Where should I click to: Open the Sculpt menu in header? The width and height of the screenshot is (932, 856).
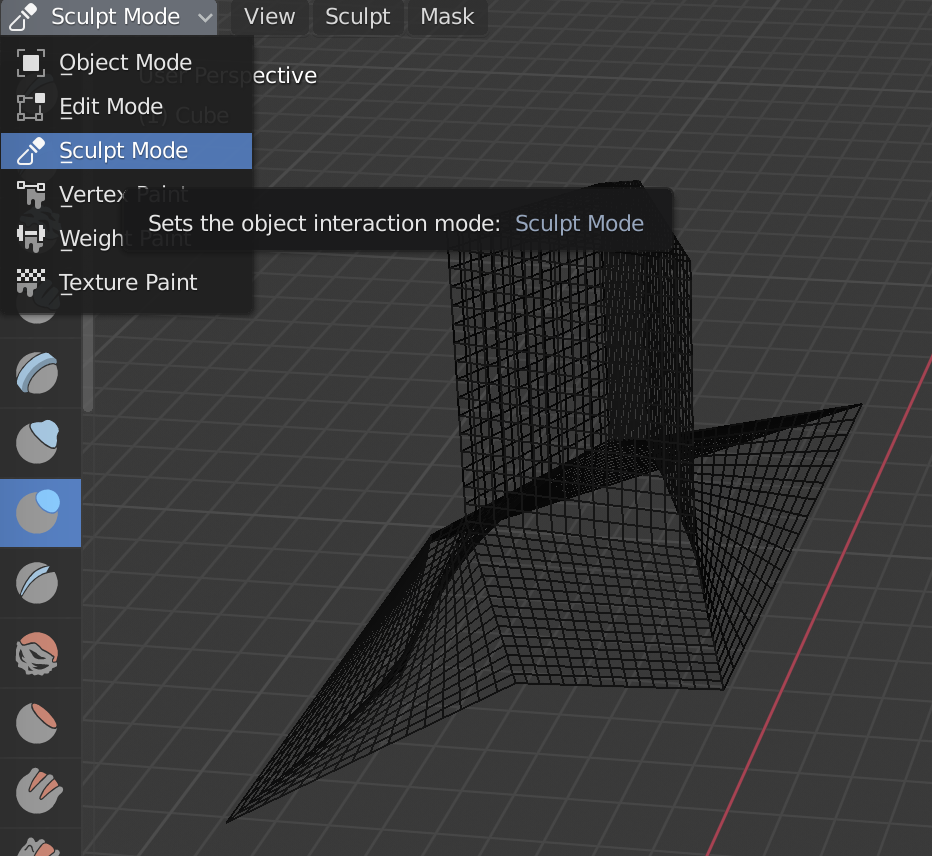click(357, 17)
